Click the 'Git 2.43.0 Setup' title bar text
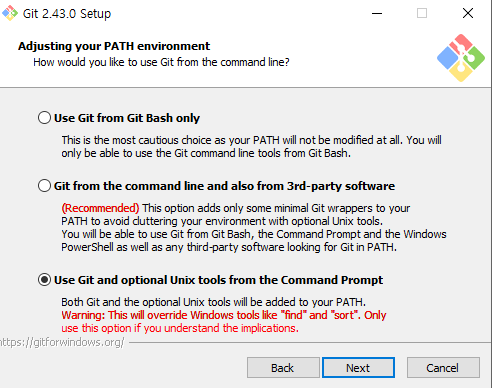492x388 pixels. [x=67, y=14]
